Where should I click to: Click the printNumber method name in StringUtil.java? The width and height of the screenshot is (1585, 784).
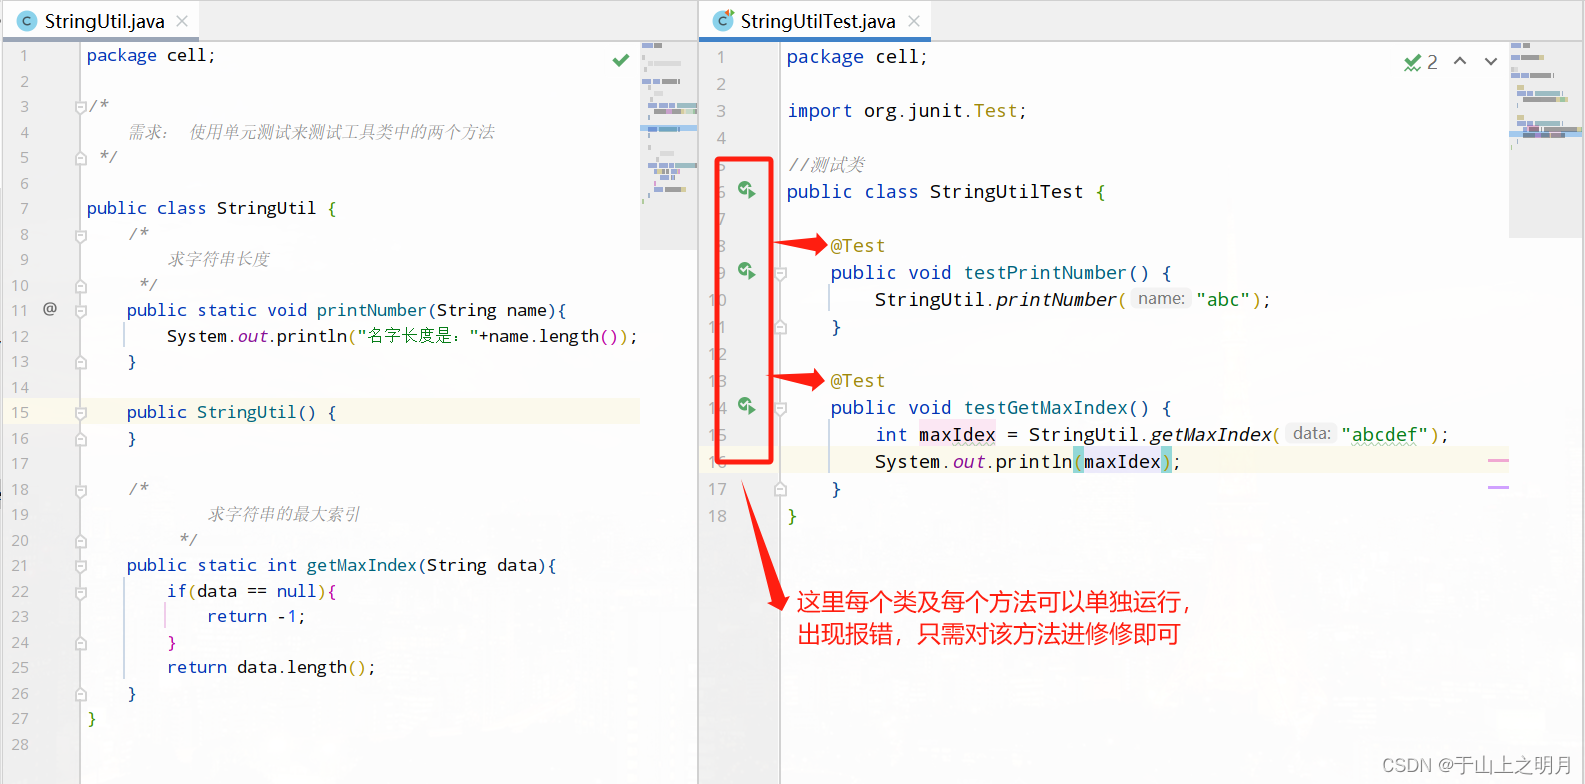[x=371, y=311]
